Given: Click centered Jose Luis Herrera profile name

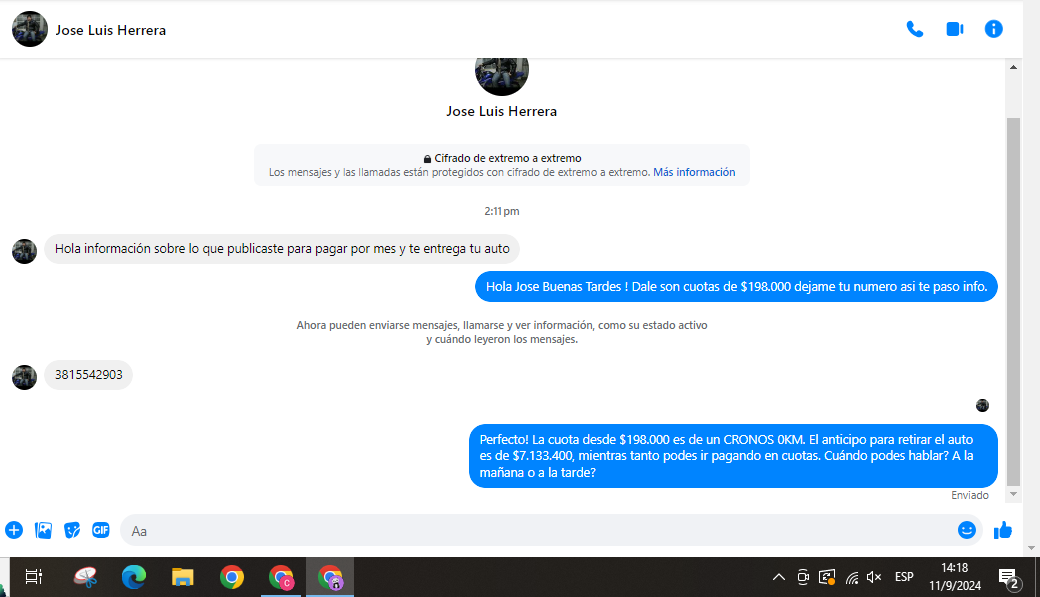Looking at the screenshot, I should (x=501, y=111).
